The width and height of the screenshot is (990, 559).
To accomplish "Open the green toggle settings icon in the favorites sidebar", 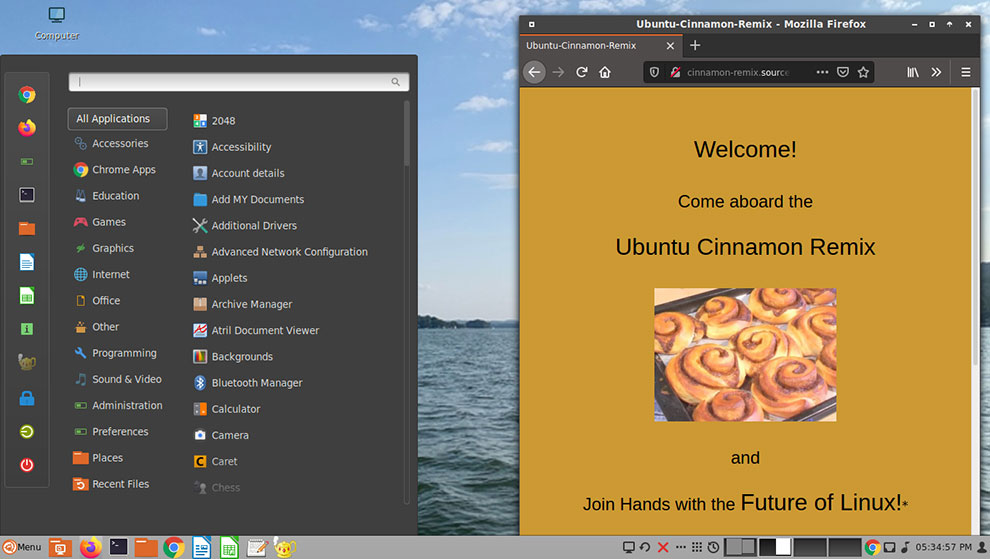I will pos(27,162).
